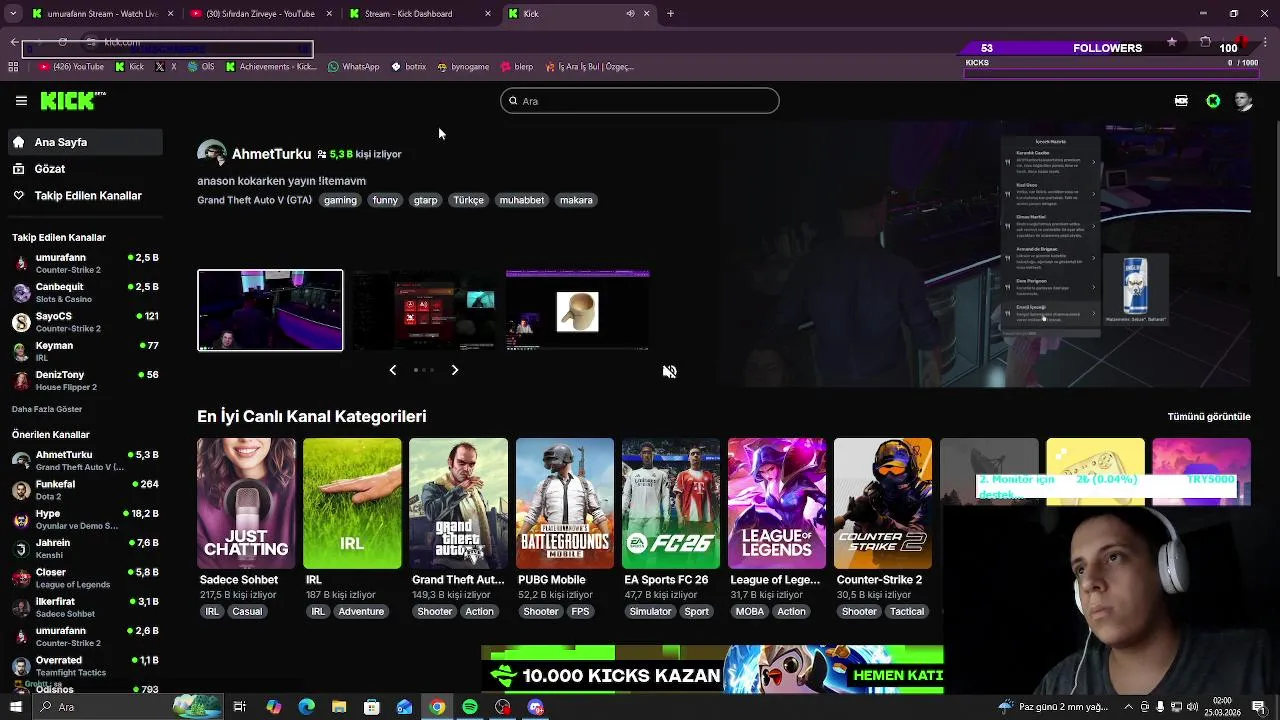Image resolution: width=1280 pixels, height=720 pixels.
Task: Select the Türkçe tag
Action: (x=468, y=200)
